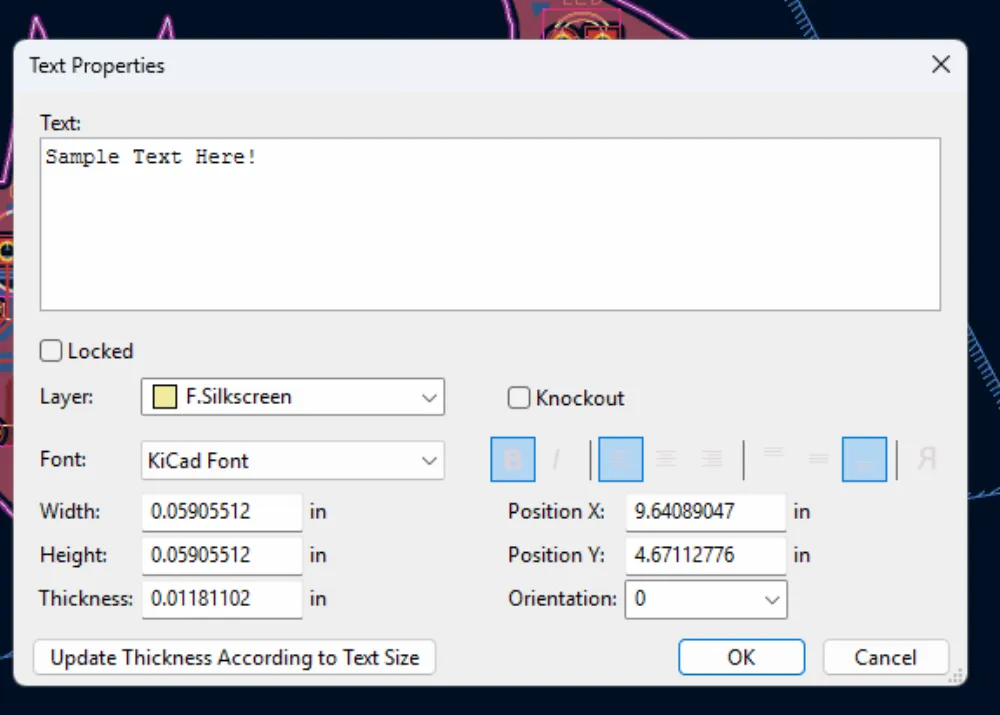Enable the Locked checkbox
Screen dimensions: 1000x715
click(50, 351)
